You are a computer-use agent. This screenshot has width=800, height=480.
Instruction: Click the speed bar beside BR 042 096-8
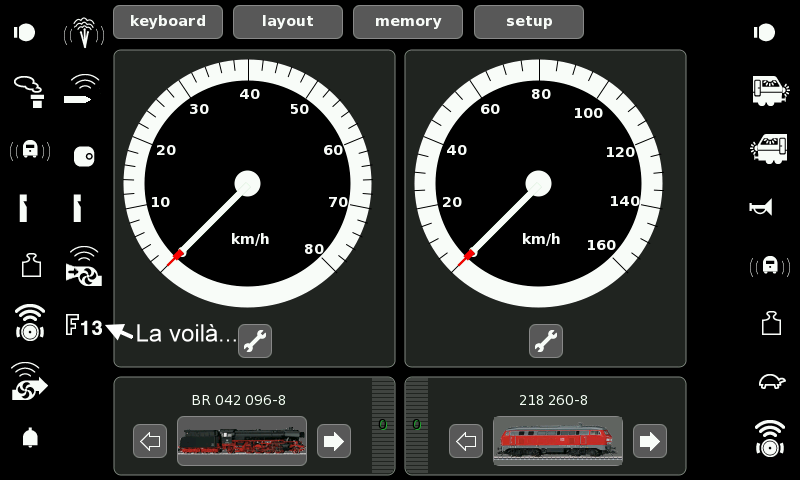[x=383, y=426]
